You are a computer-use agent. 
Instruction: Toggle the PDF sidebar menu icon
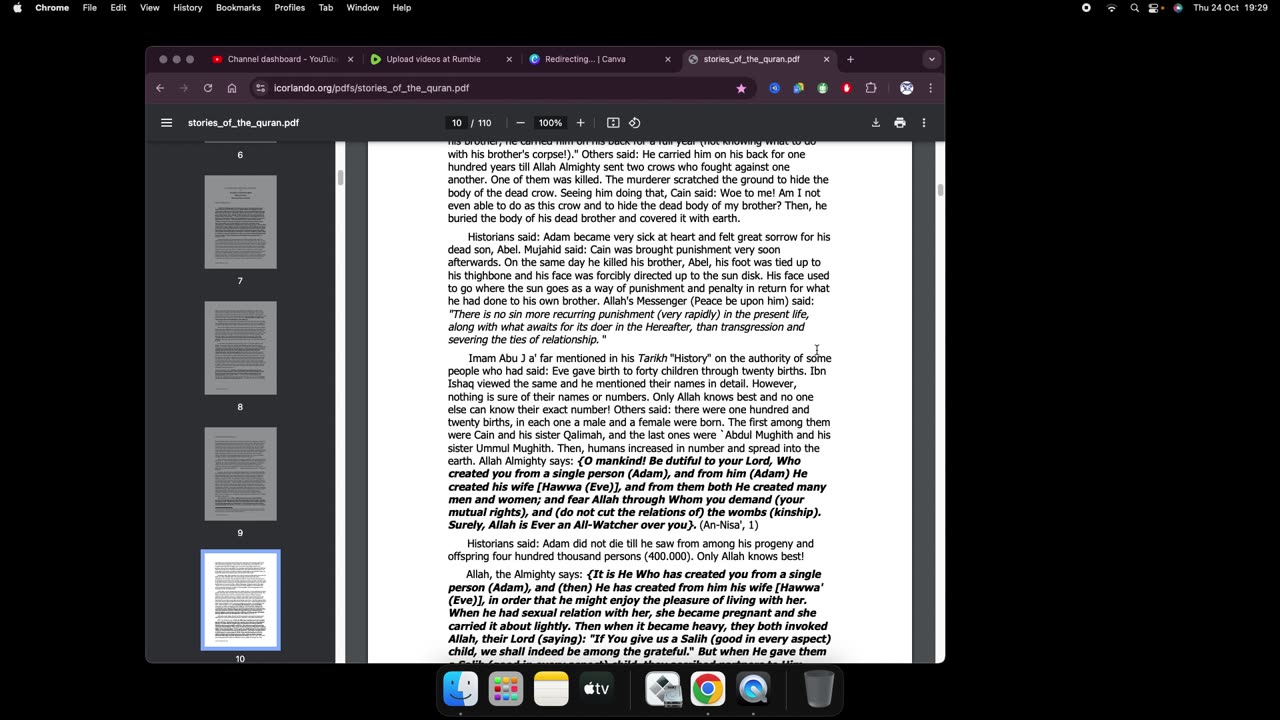[x=166, y=123]
